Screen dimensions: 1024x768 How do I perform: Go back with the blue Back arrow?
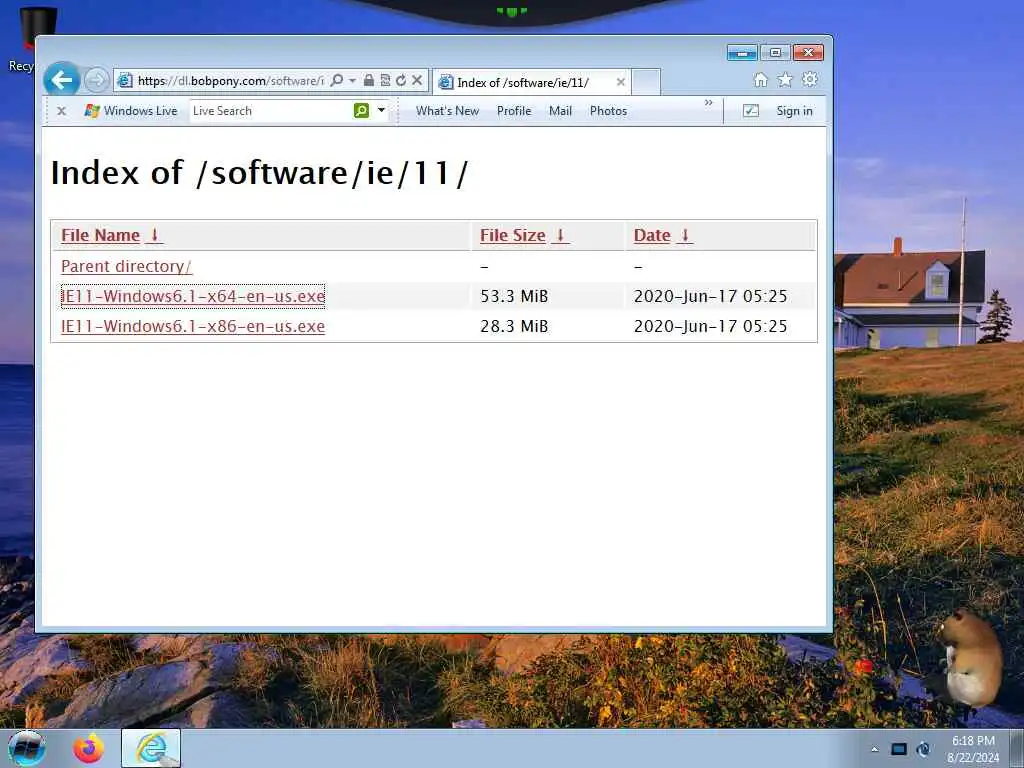point(61,80)
